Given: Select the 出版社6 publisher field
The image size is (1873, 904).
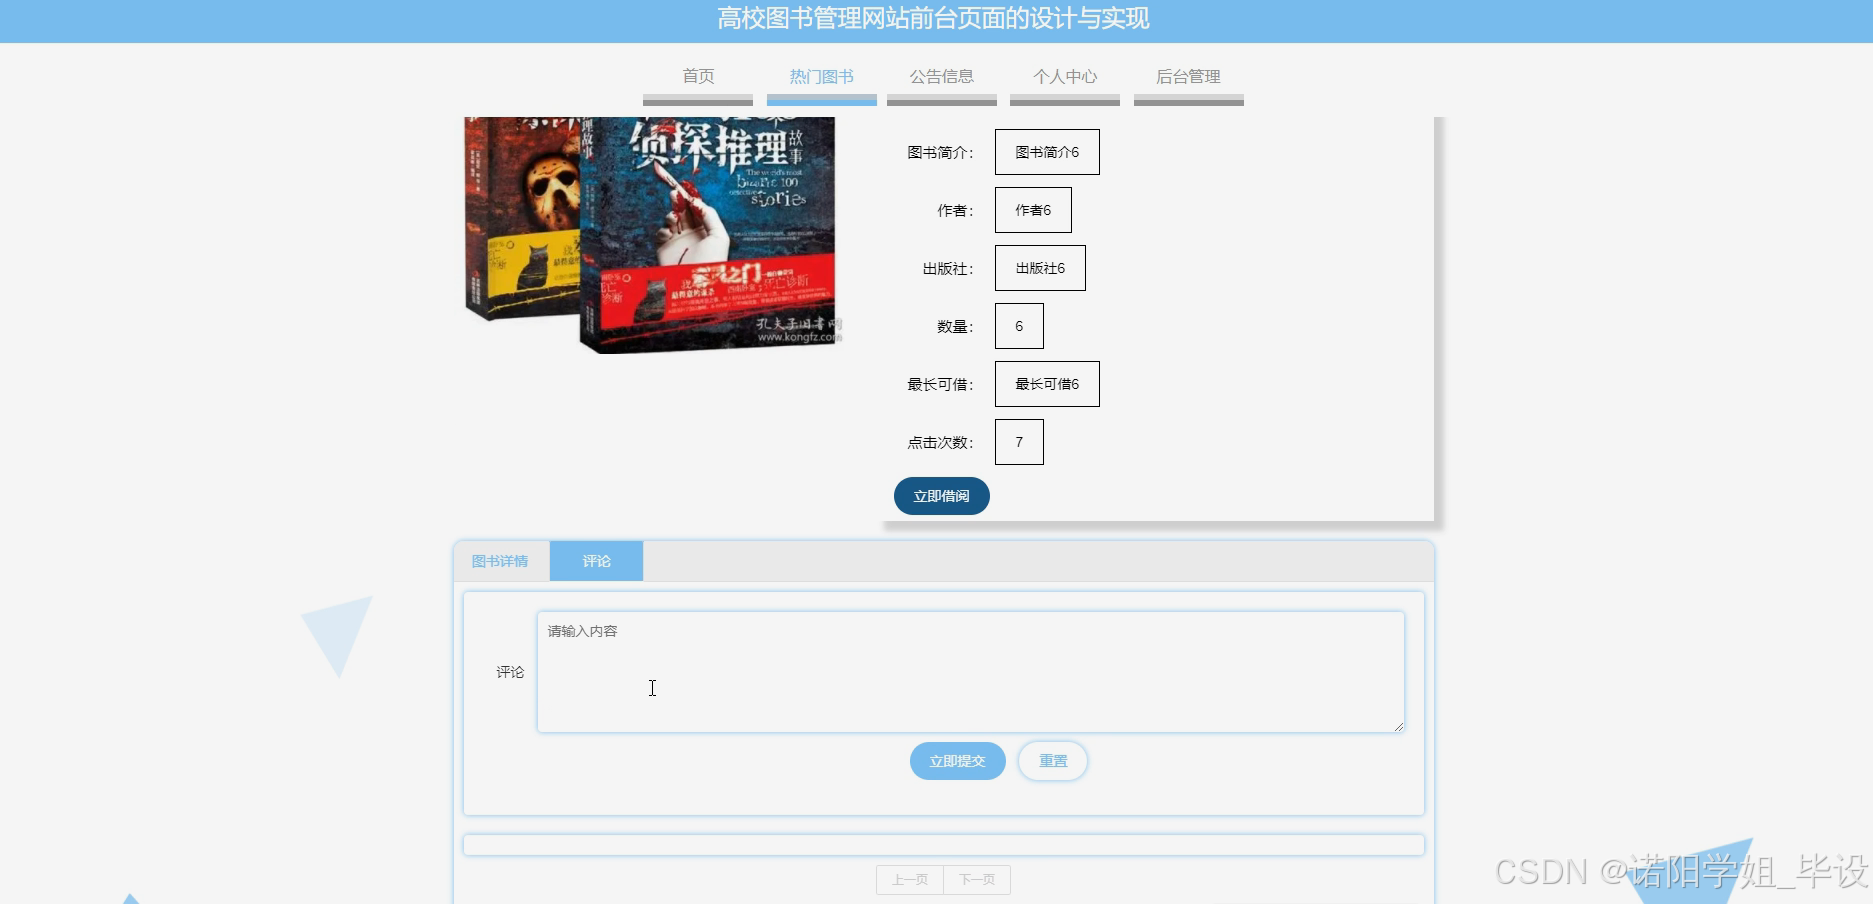Looking at the screenshot, I should click(1039, 267).
